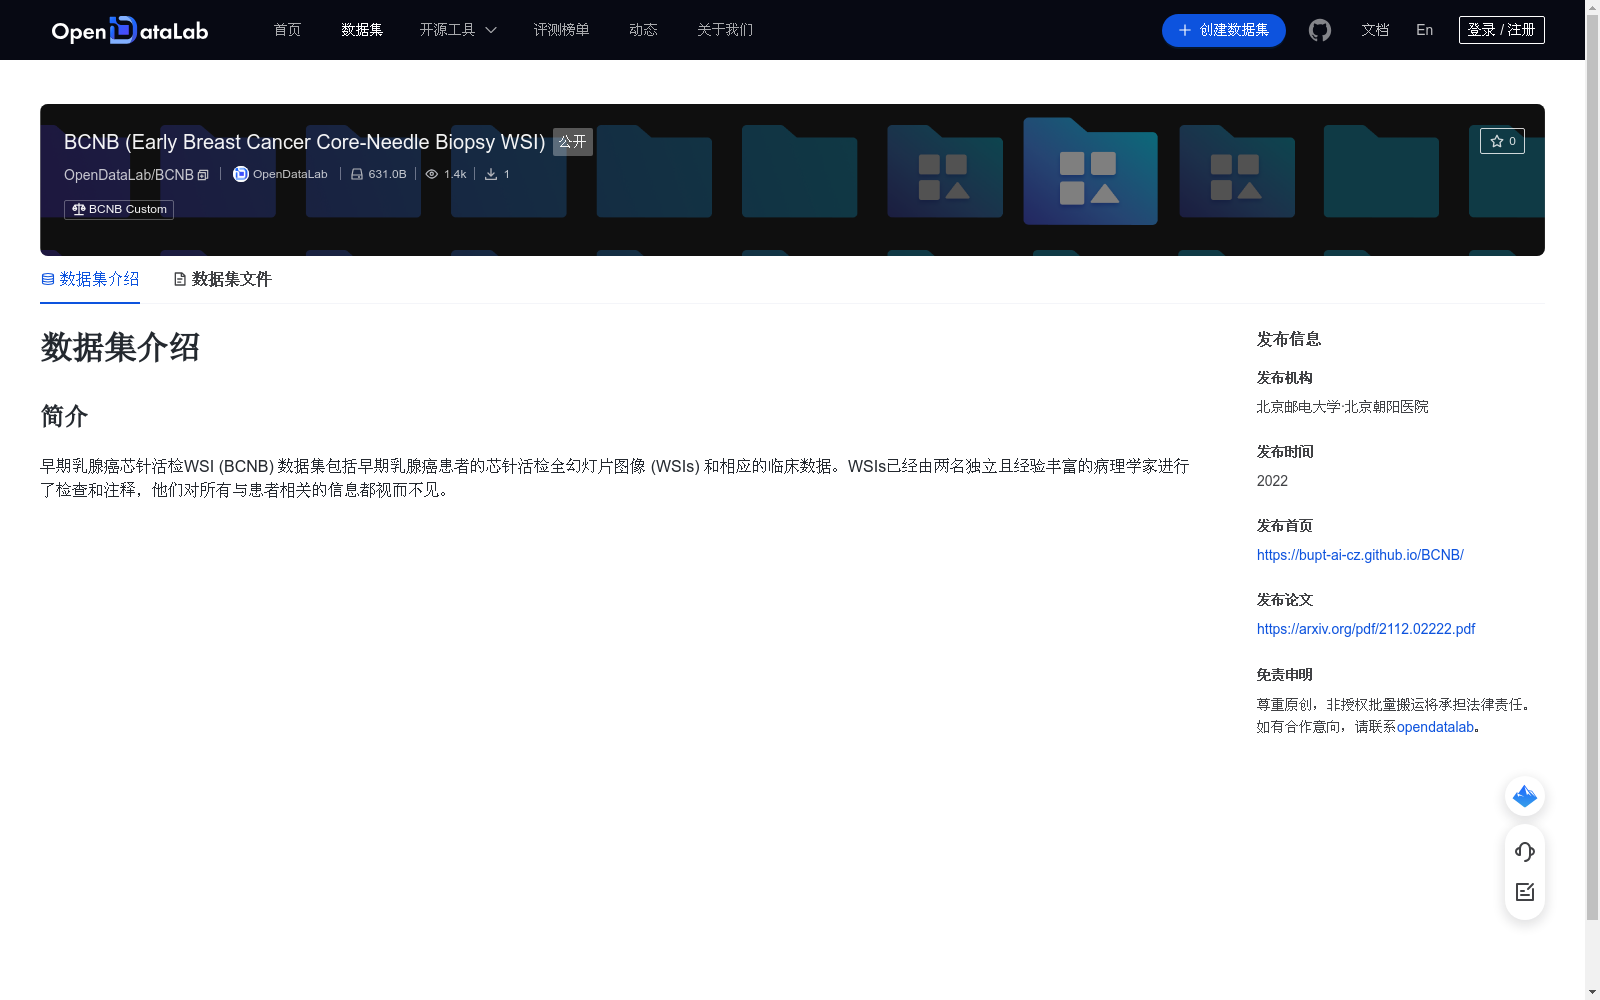Image resolution: width=1600 pixels, height=1000 pixels.
Task: Click the scrollbar down arrow
Action: point(1592,992)
